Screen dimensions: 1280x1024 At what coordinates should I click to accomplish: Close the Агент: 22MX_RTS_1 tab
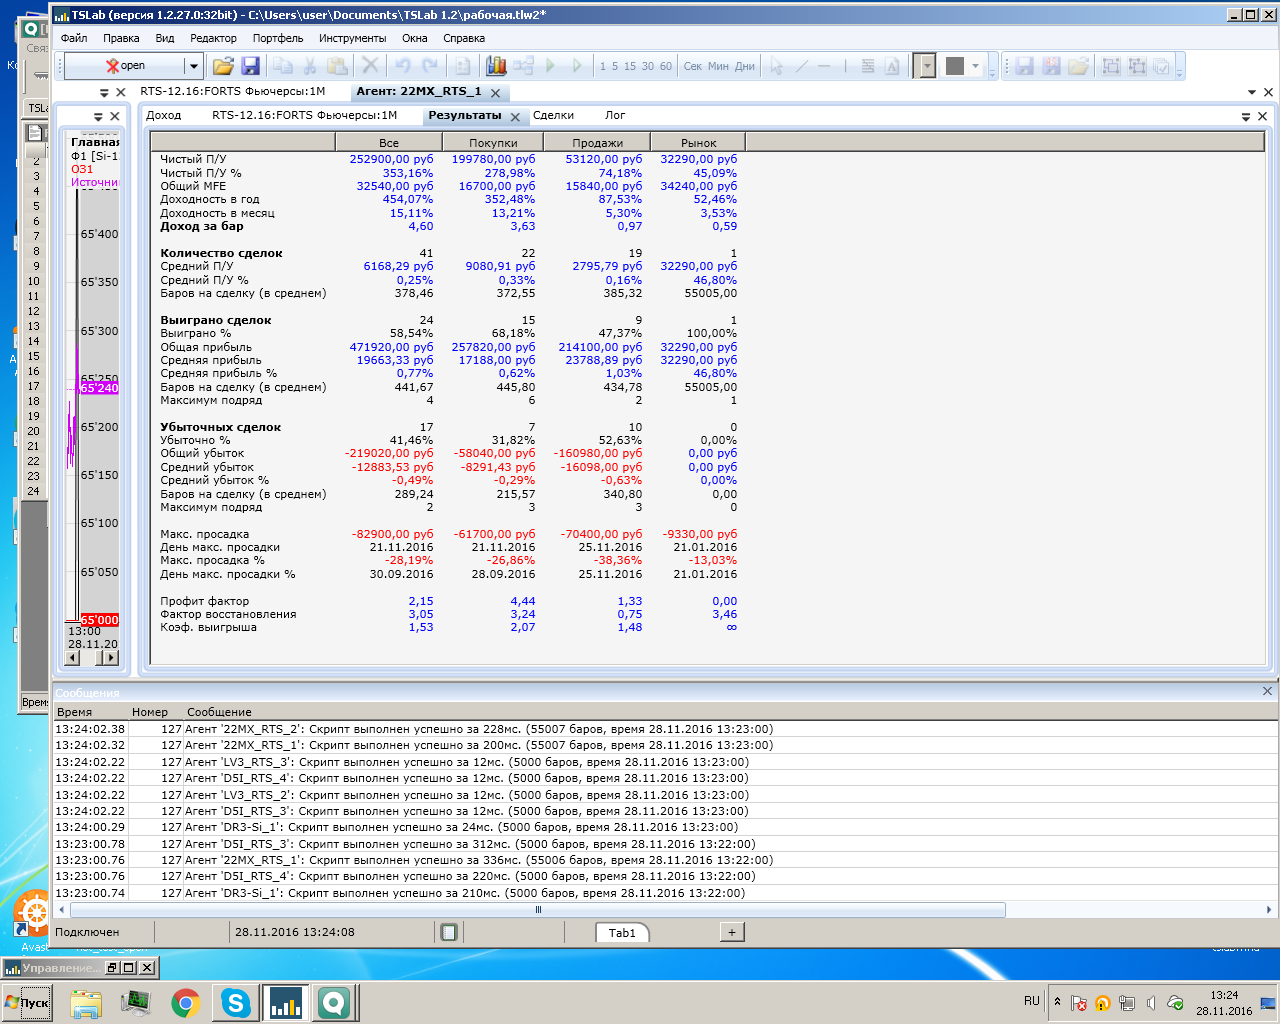[x=495, y=93]
